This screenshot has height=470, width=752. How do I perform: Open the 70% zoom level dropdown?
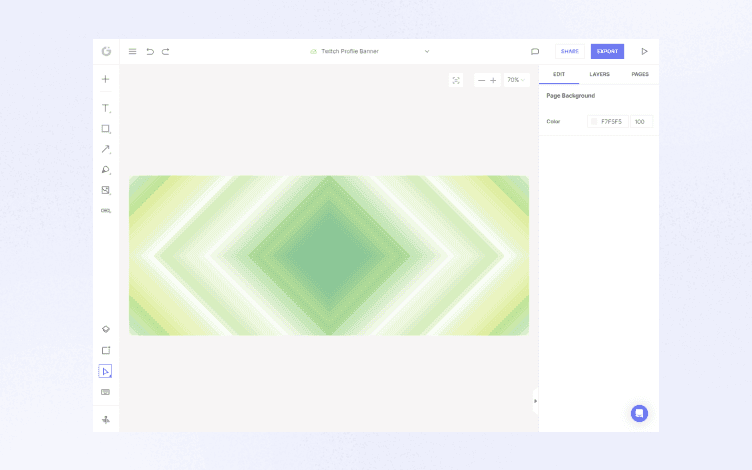point(516,80)
